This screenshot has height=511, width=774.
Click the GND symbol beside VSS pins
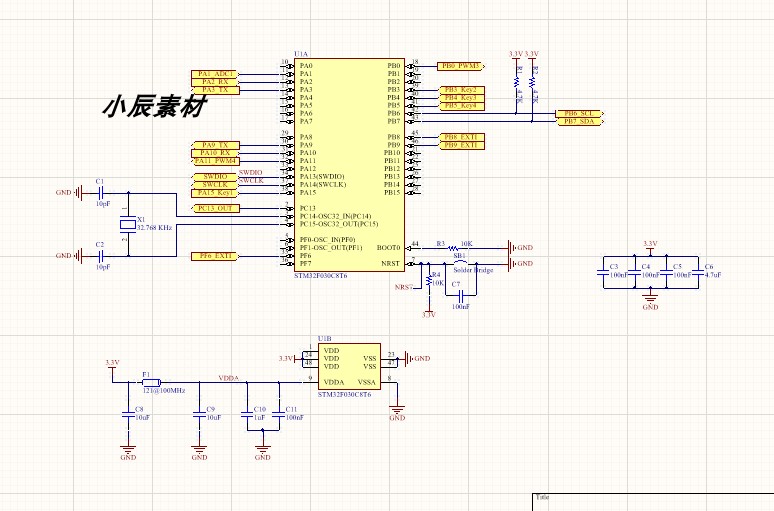[417, 358]
